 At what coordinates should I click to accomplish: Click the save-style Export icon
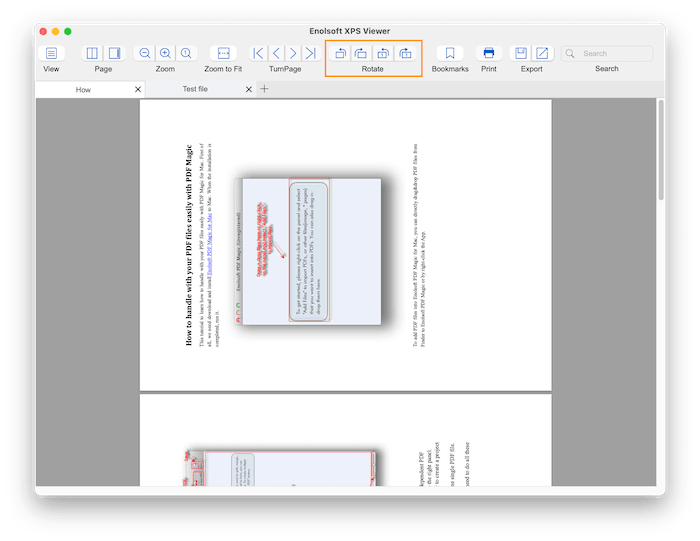click(x=521, y=53)
